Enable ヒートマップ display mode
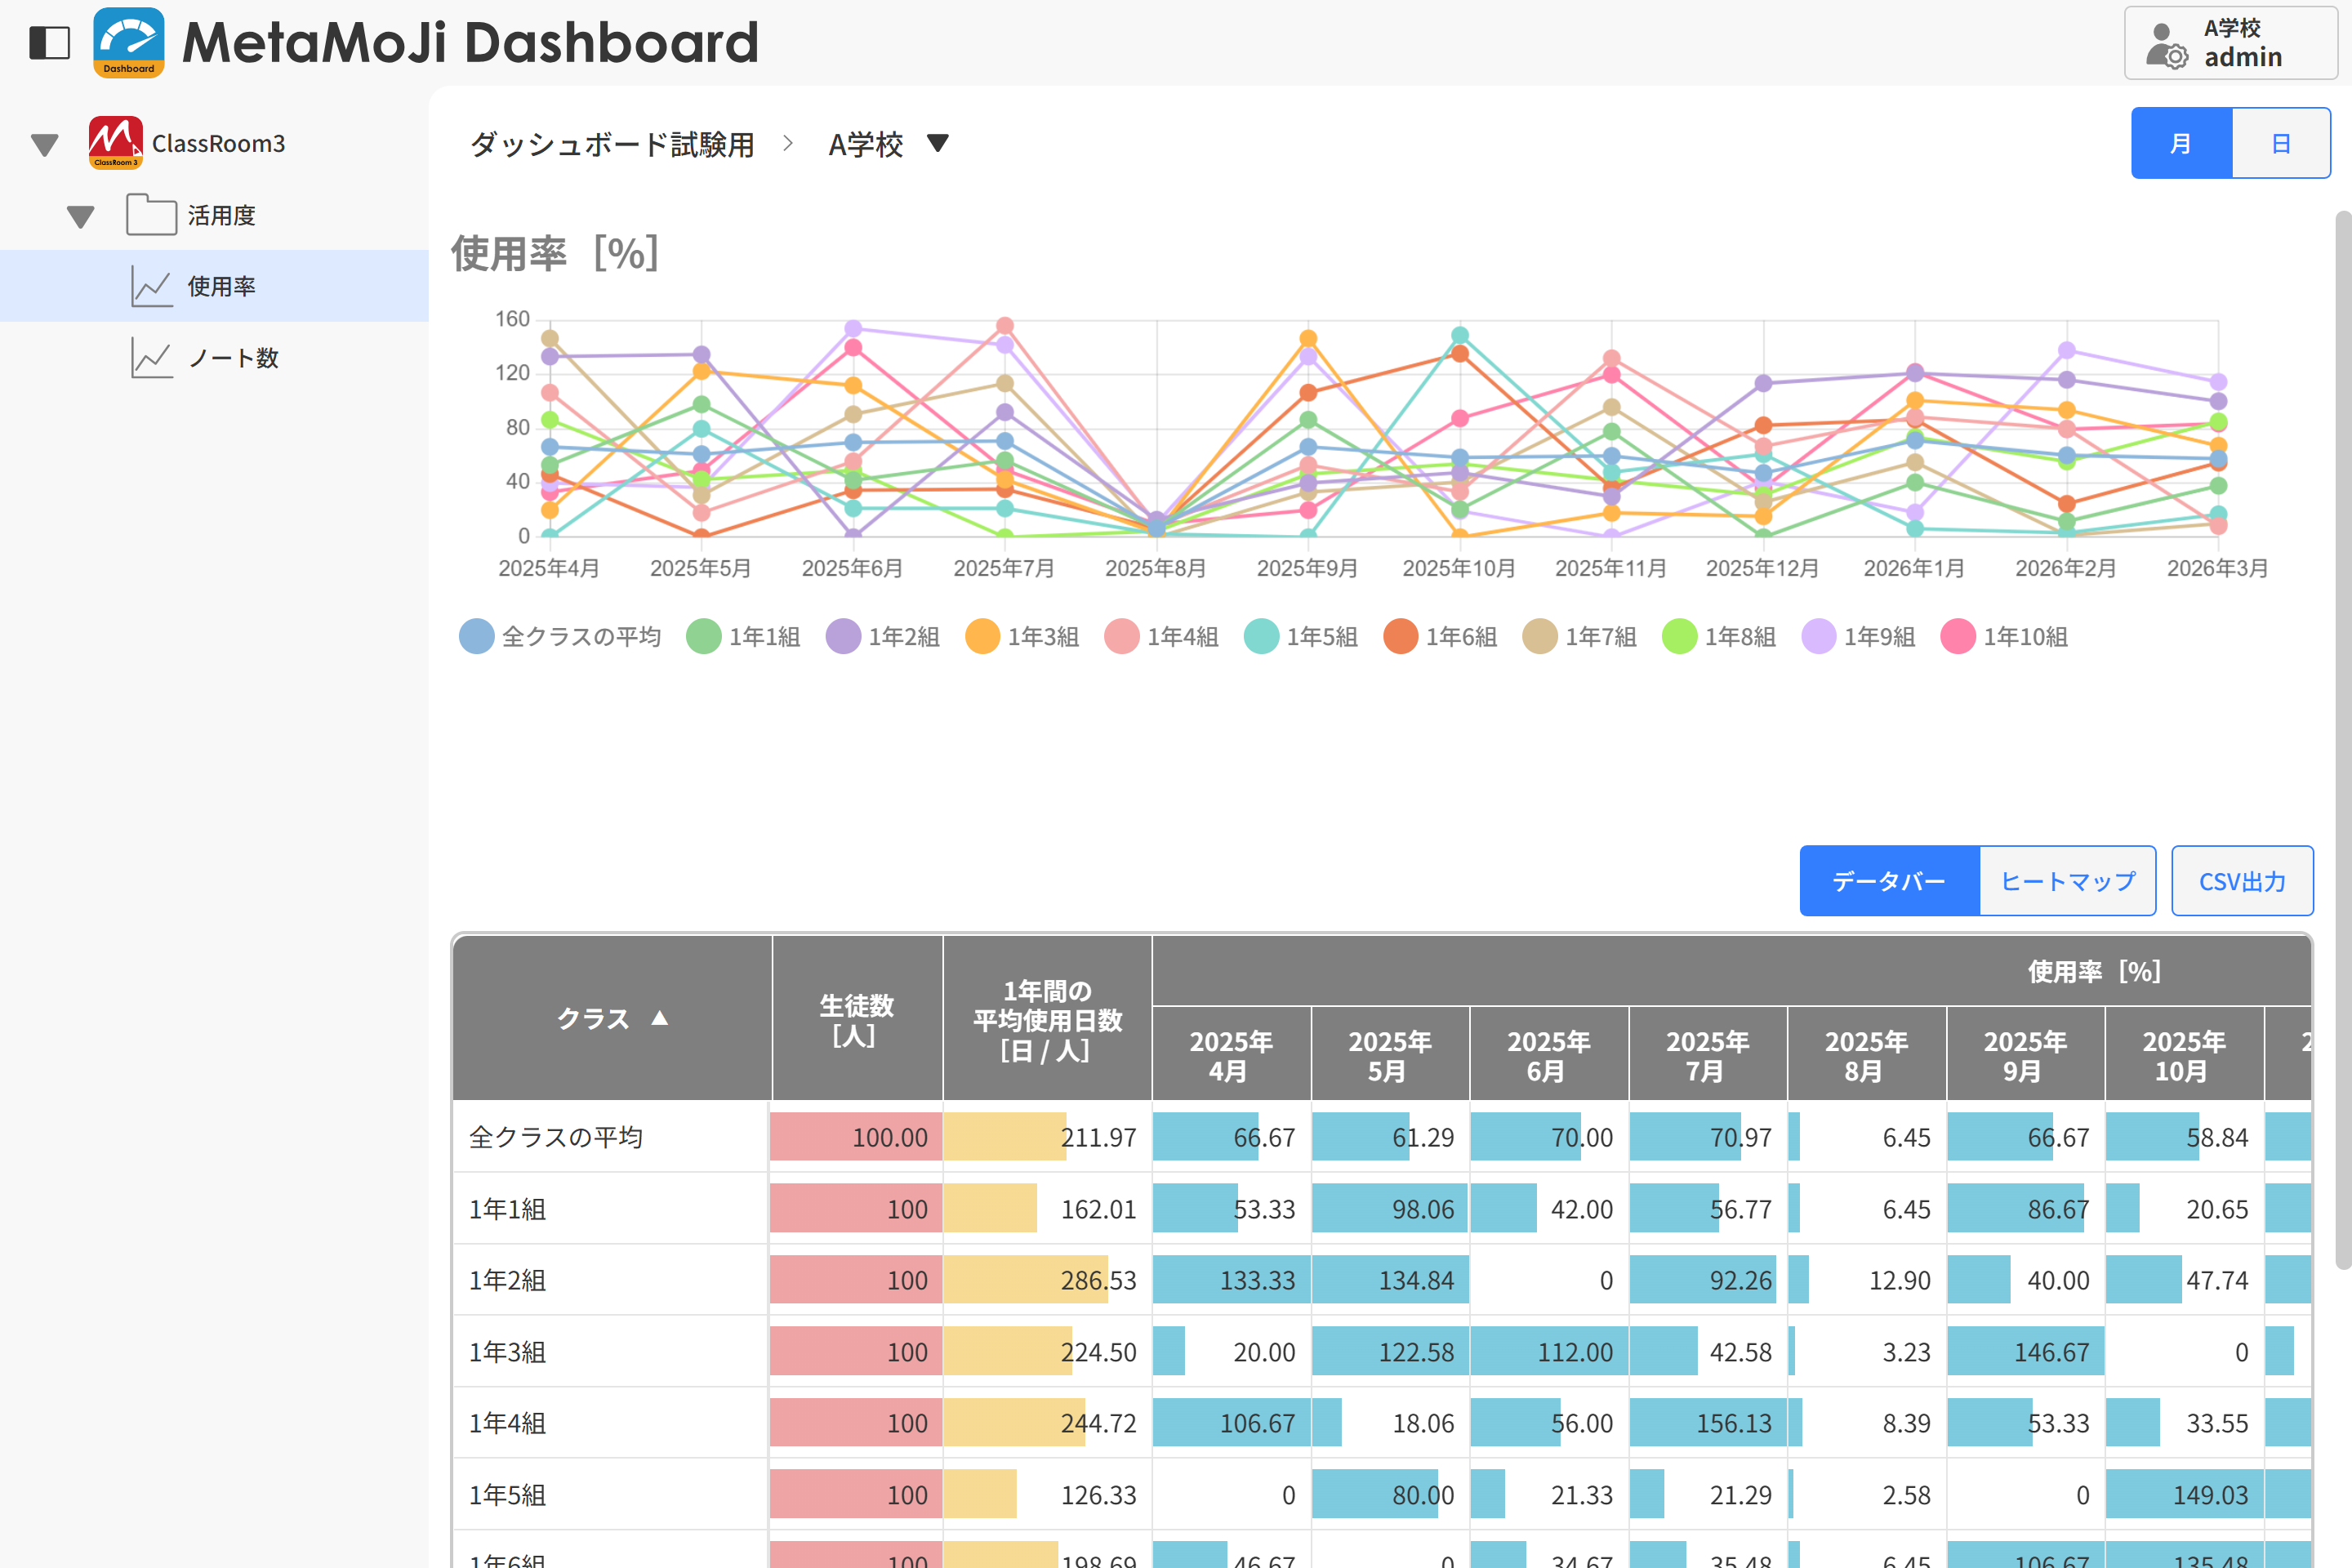The image size is (2352, 1568). pos(2066,881)
